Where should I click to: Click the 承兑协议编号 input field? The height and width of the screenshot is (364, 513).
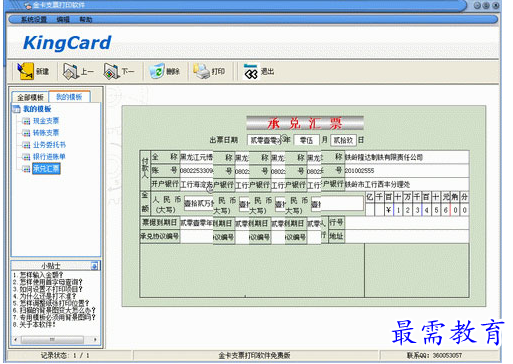[x=196, y=237]
